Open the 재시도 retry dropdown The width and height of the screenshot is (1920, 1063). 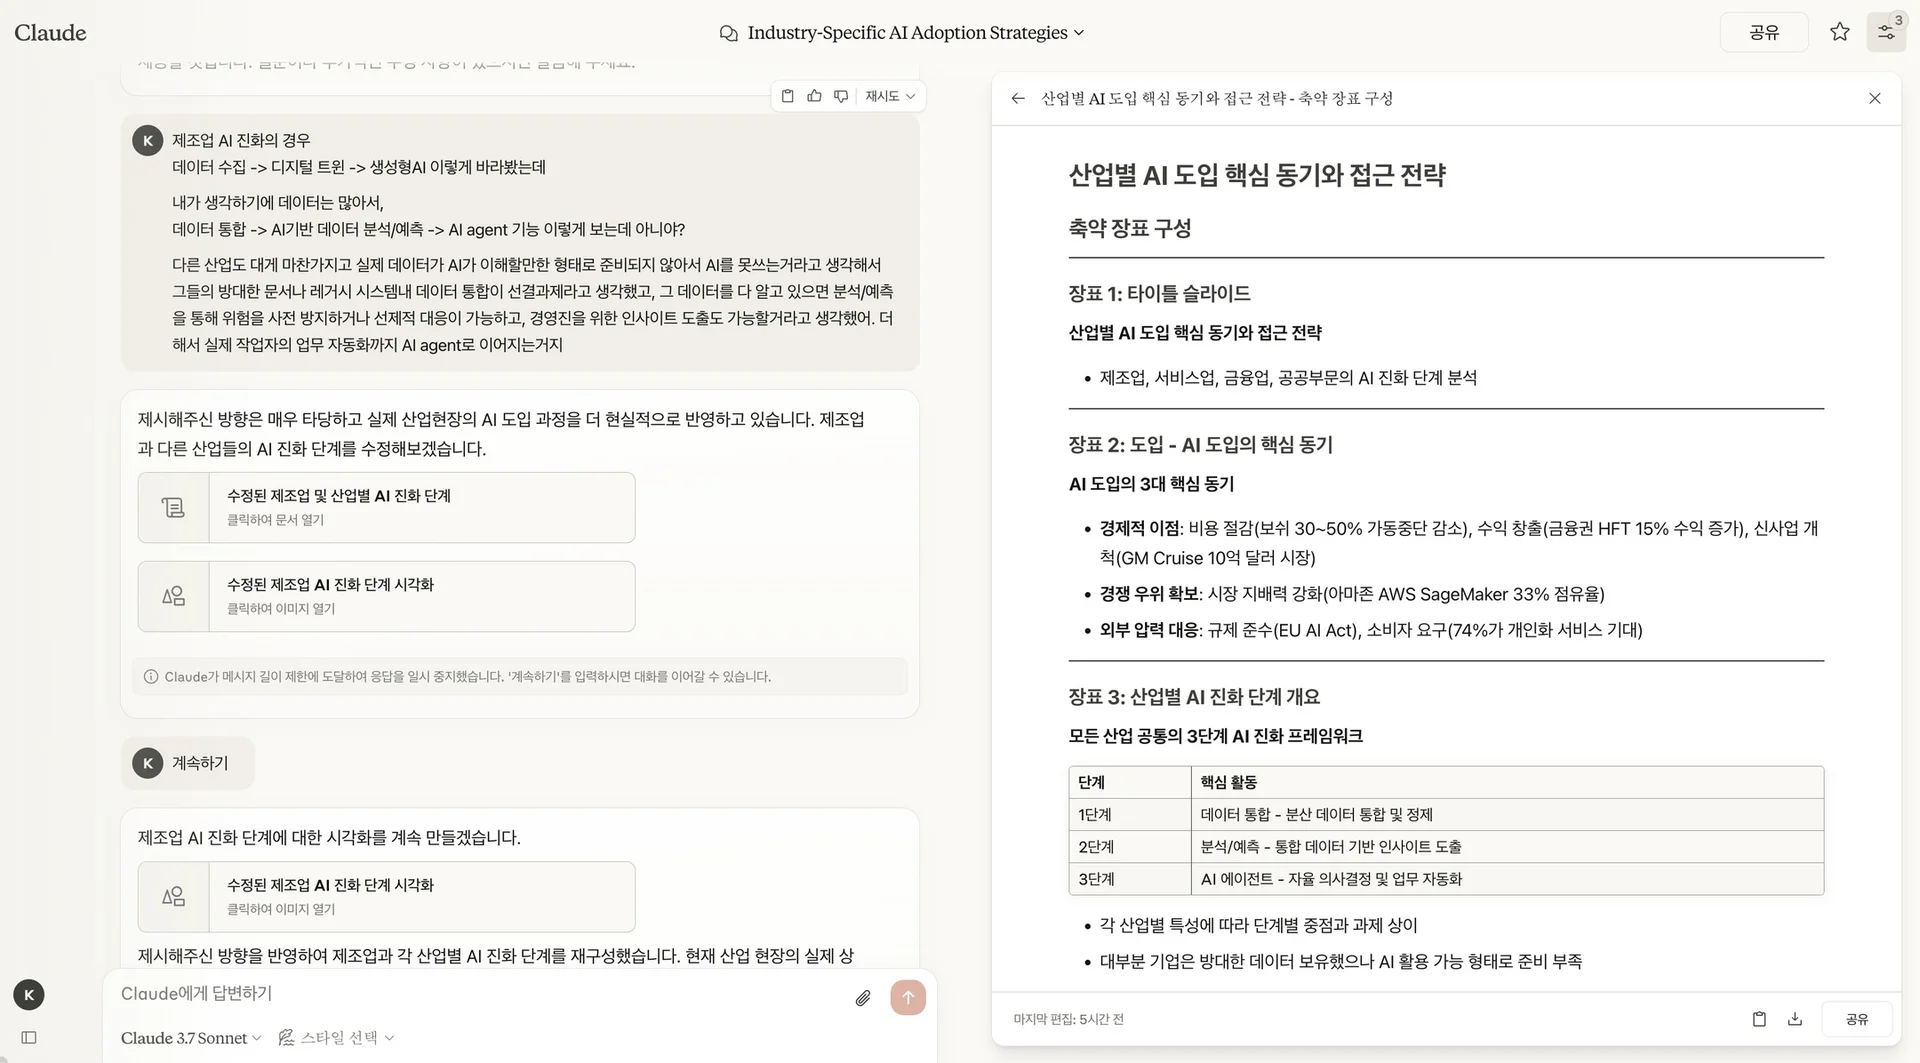pyautogui.click(x=888, y=95)
